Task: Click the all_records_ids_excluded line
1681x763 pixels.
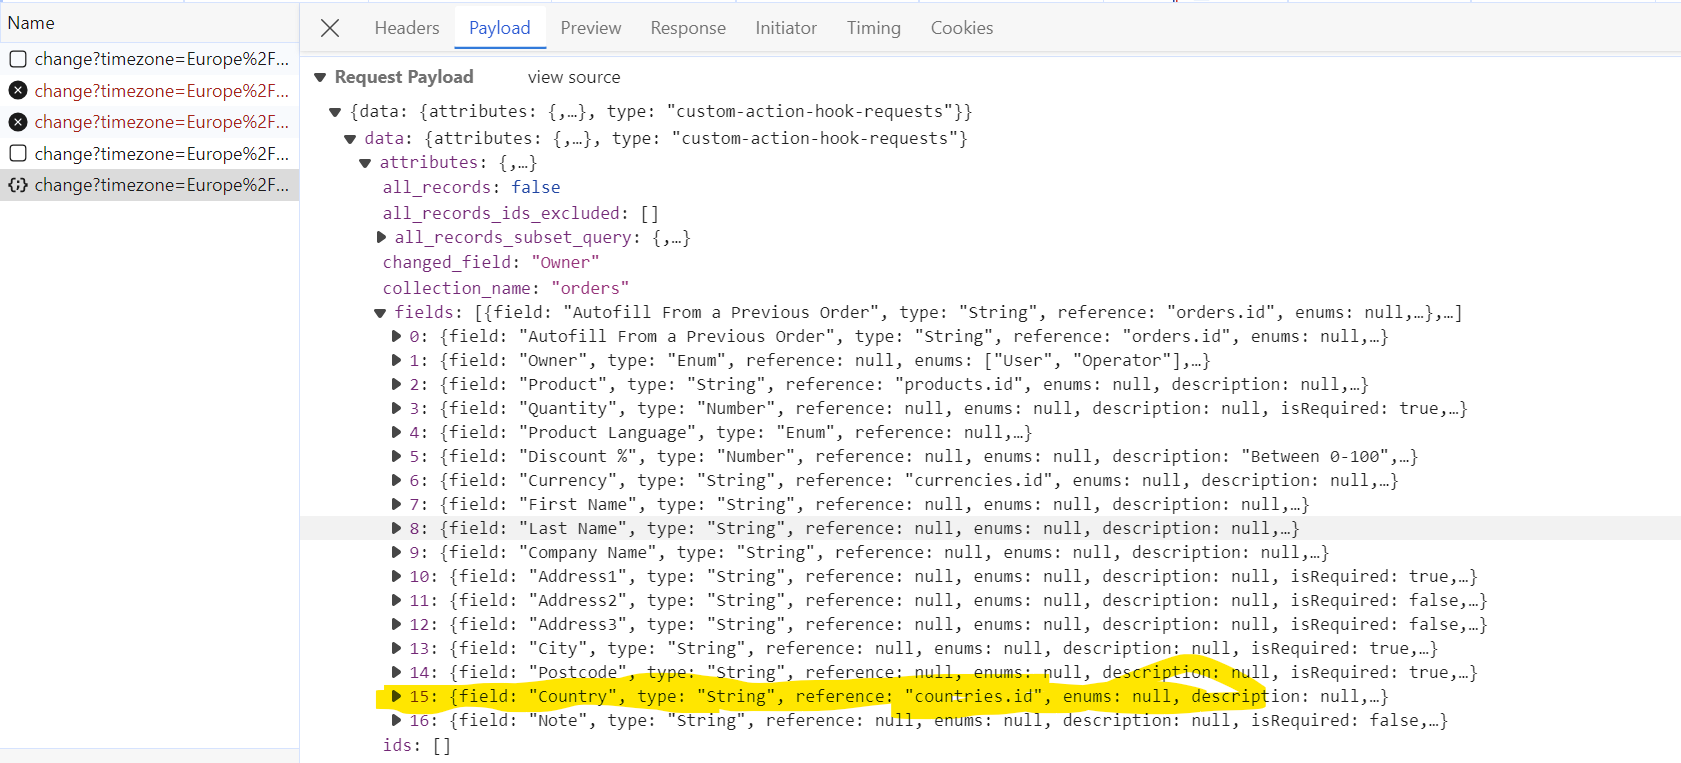Action: (x=520, y=213)
